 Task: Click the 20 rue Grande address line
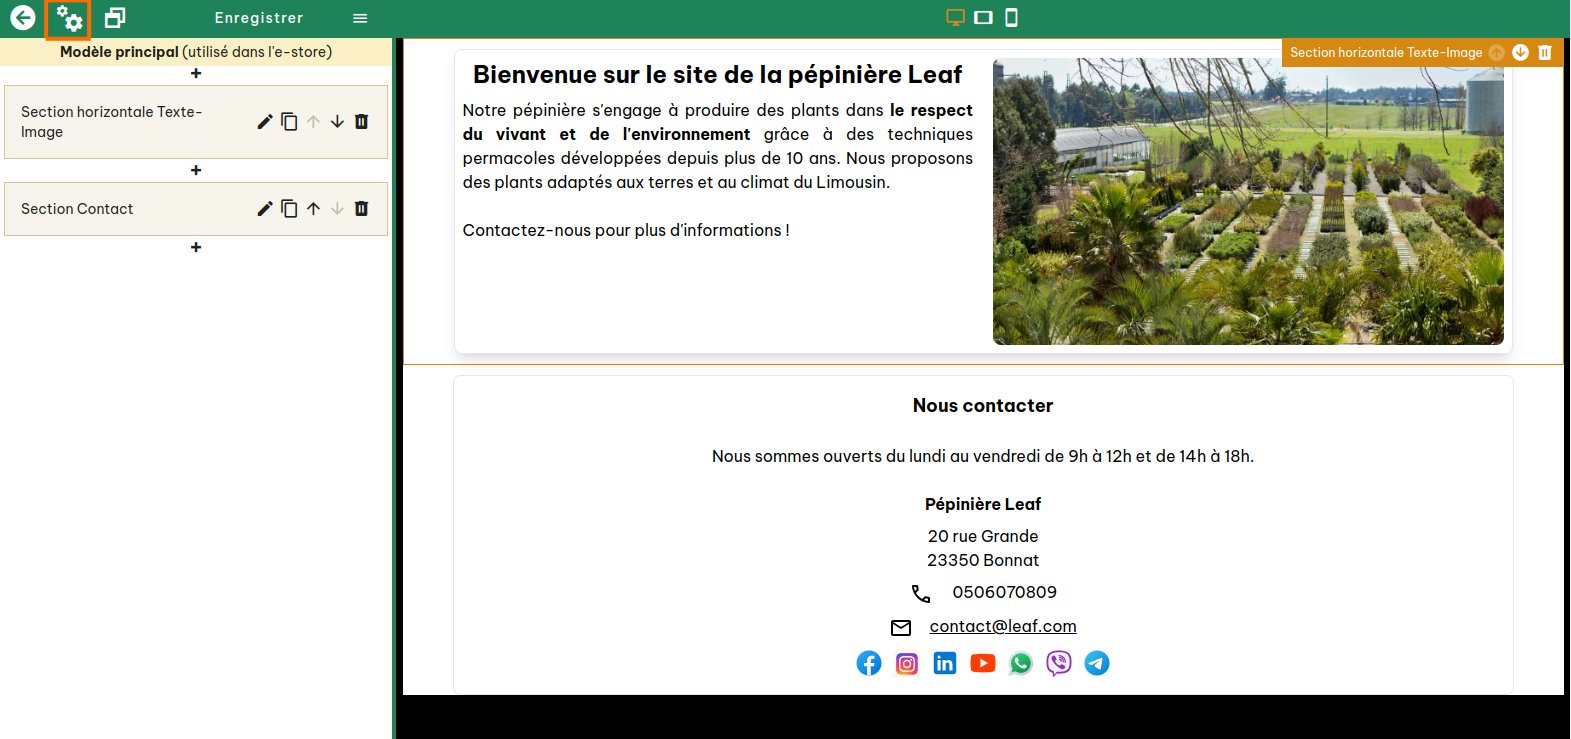coord(983,536)
